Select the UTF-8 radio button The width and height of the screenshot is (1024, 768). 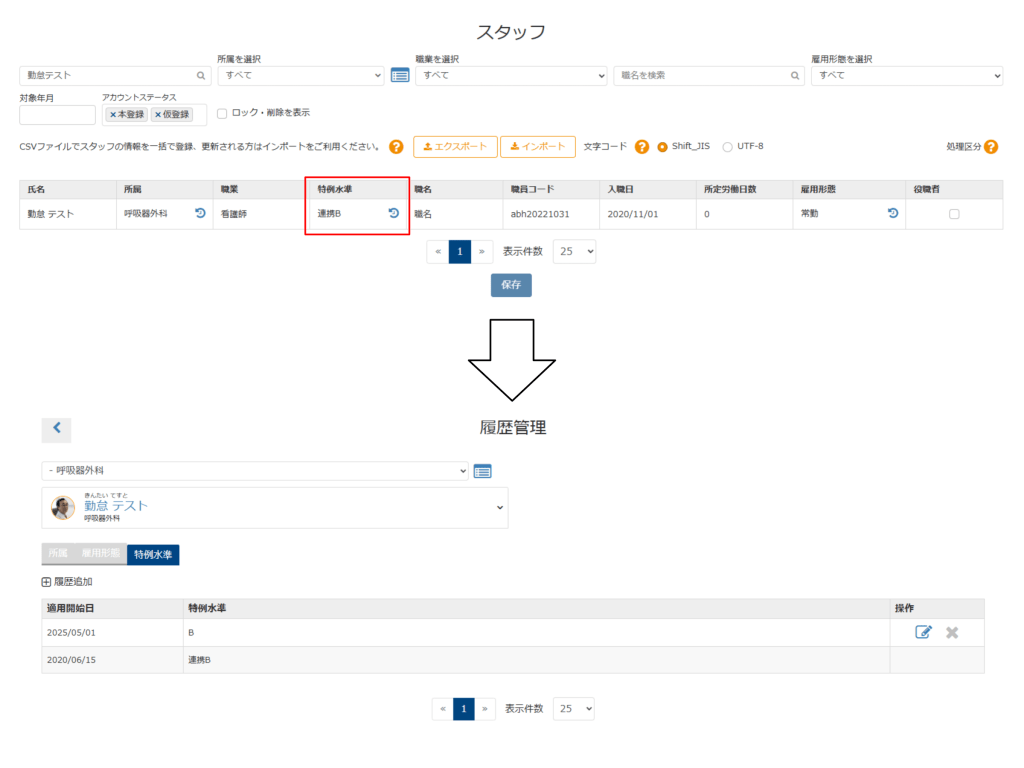(727, 147)
